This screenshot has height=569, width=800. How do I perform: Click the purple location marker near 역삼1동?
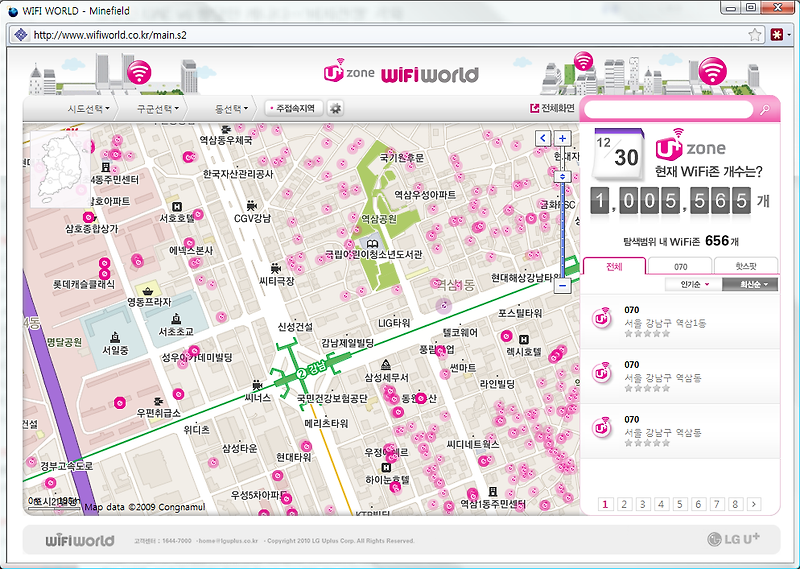pos(444,305)
